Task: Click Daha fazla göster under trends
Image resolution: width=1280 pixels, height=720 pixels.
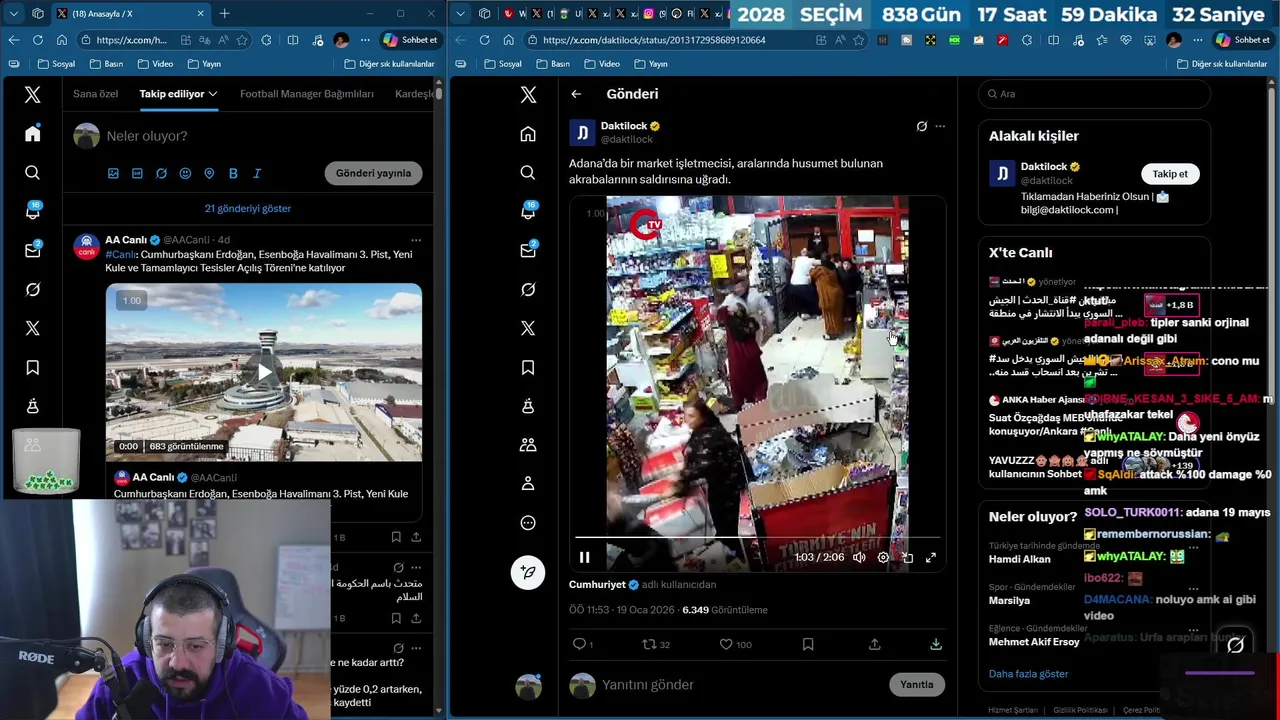Action: 1028,674
